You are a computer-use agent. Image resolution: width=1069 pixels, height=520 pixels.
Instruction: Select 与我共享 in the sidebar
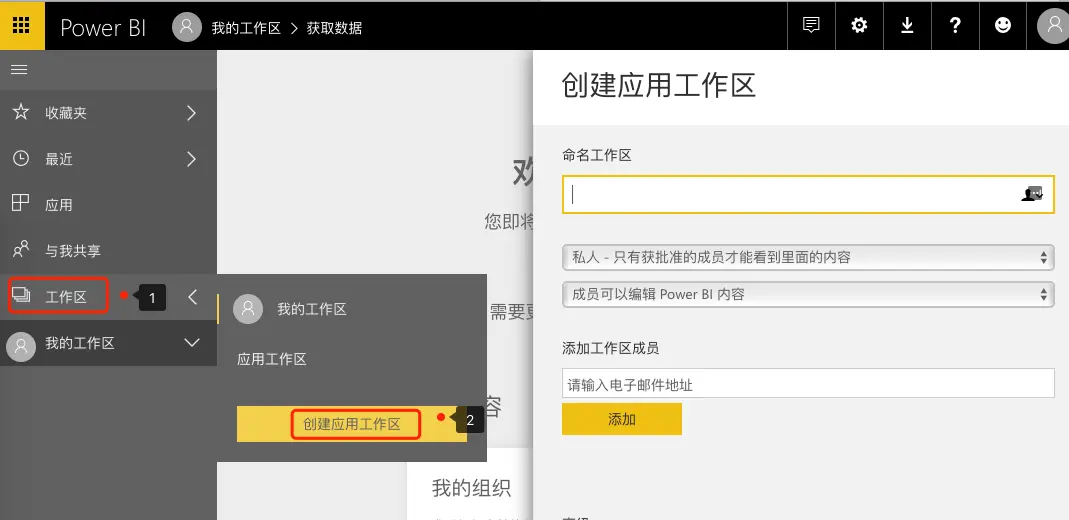(x=108, y=251)
